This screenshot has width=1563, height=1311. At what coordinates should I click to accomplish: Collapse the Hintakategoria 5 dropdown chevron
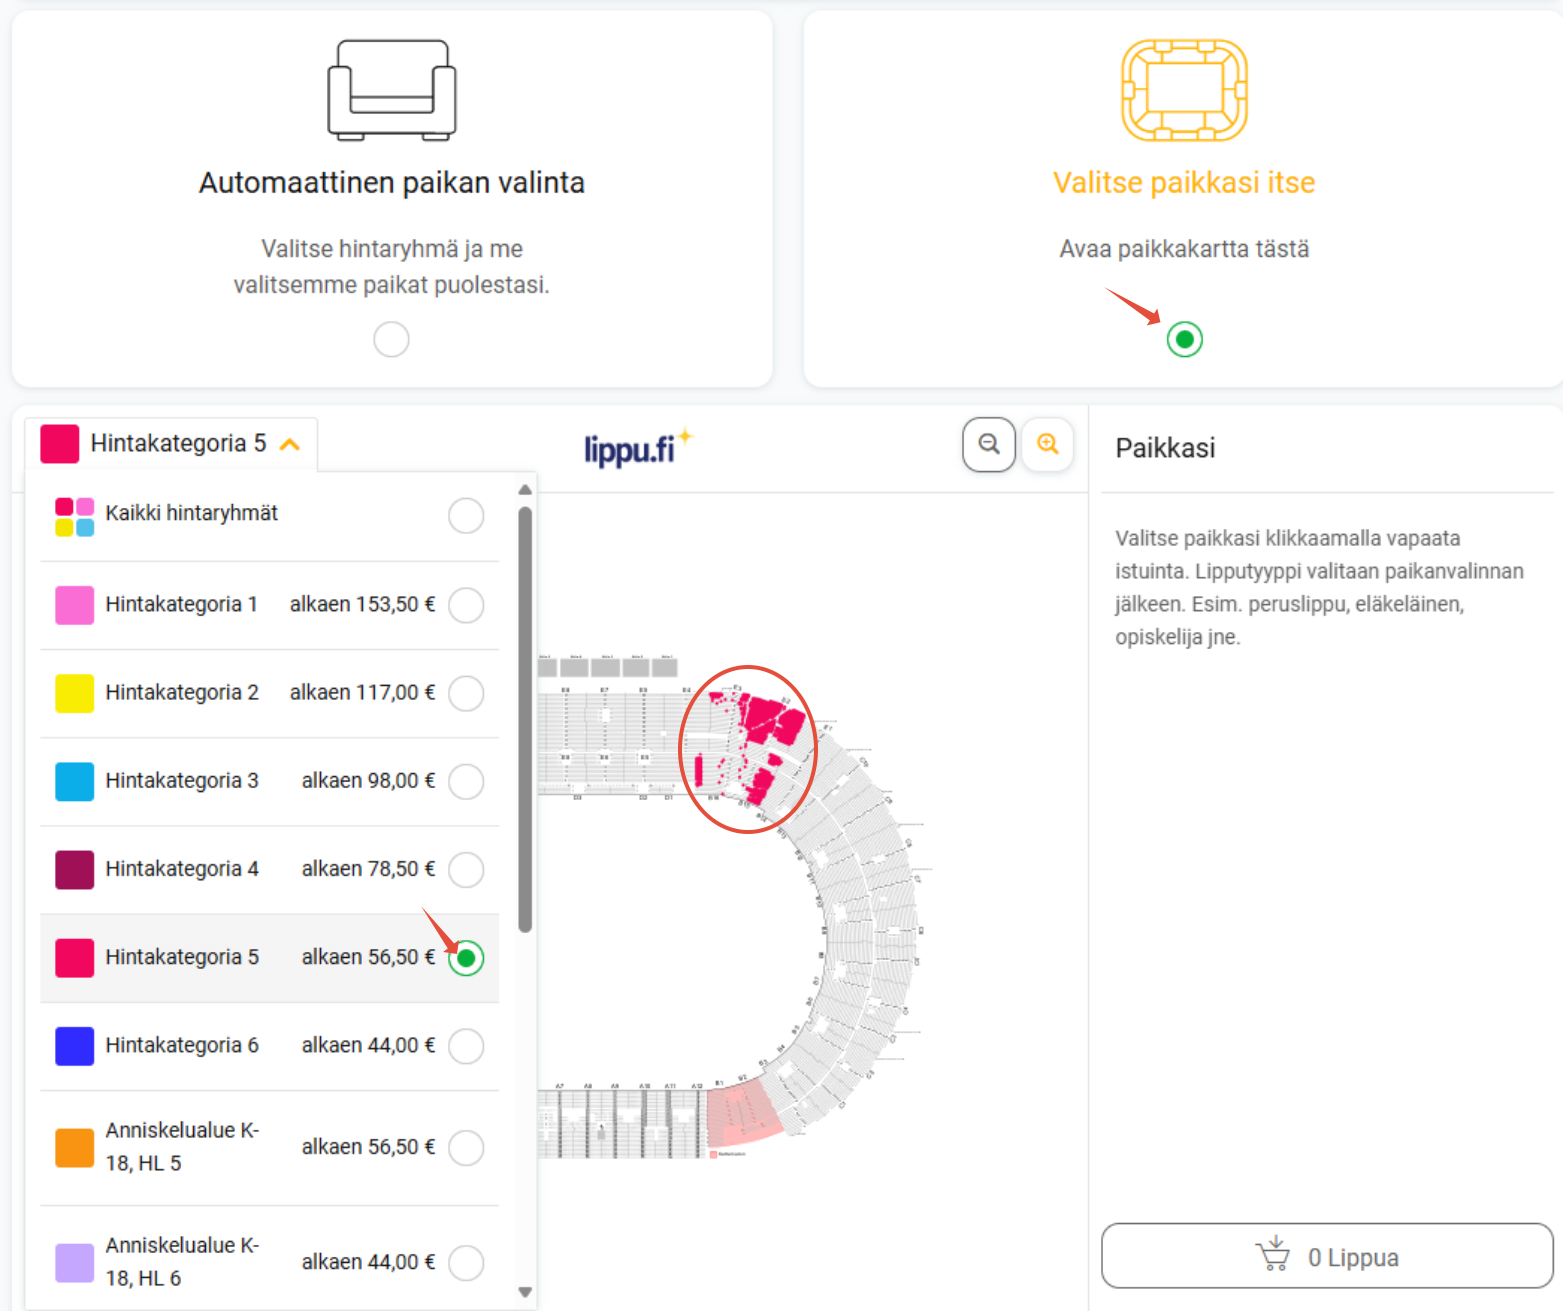click(290, 444)
